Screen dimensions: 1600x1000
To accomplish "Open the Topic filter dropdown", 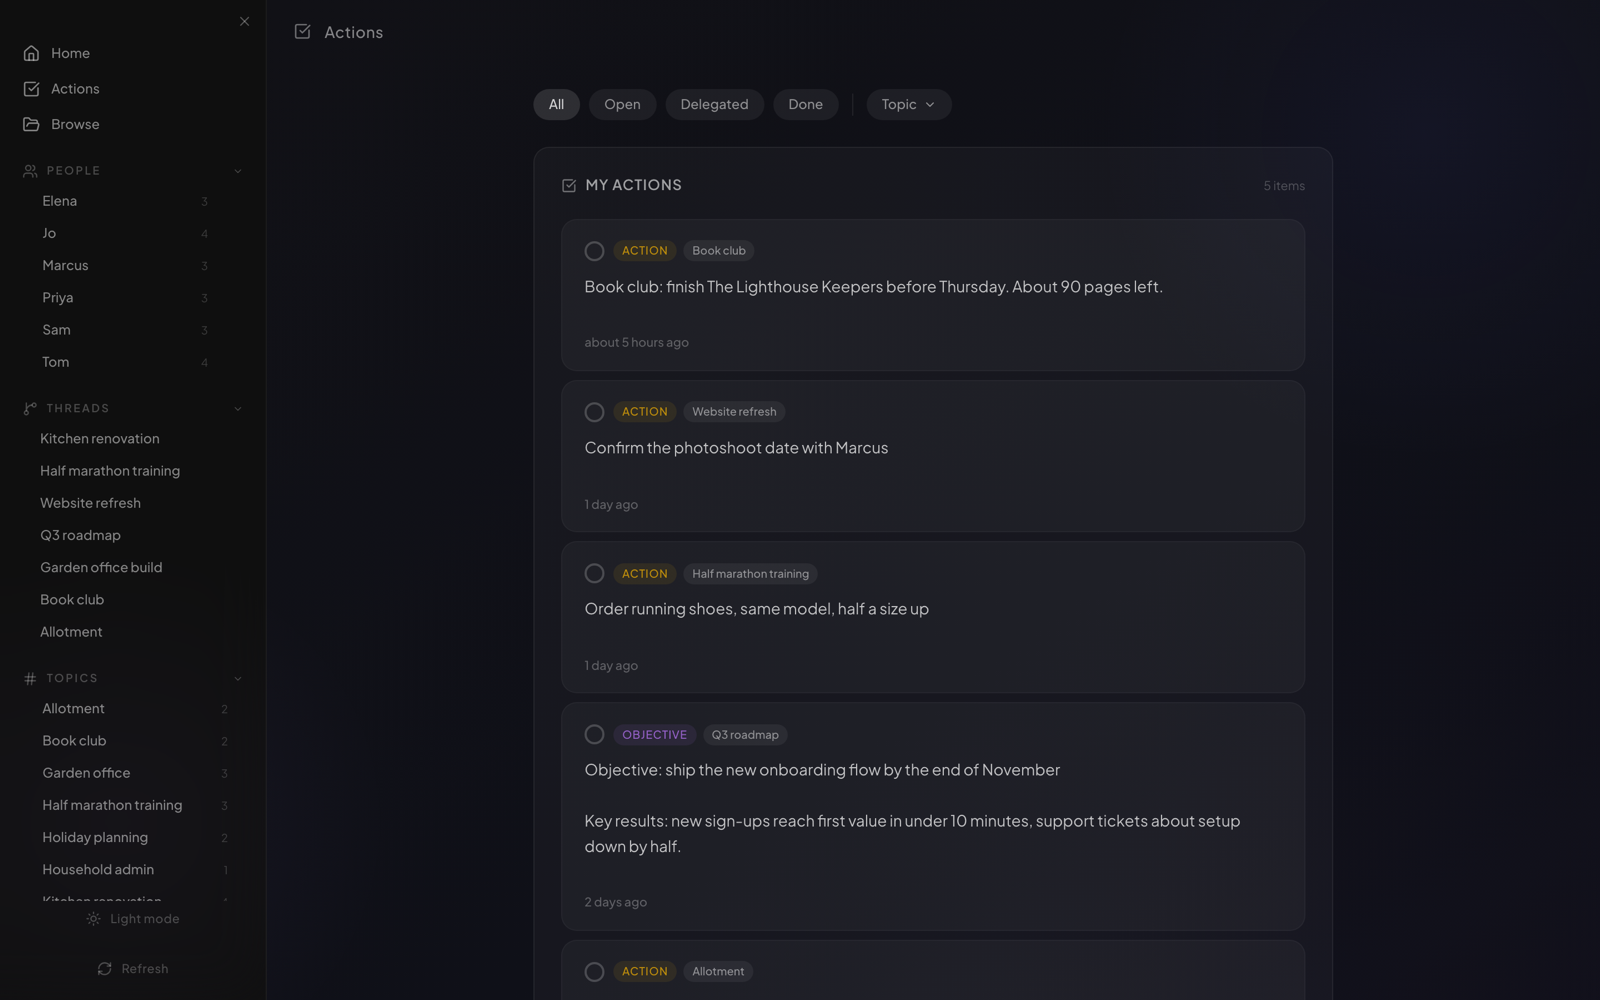I will pos(908,104).
